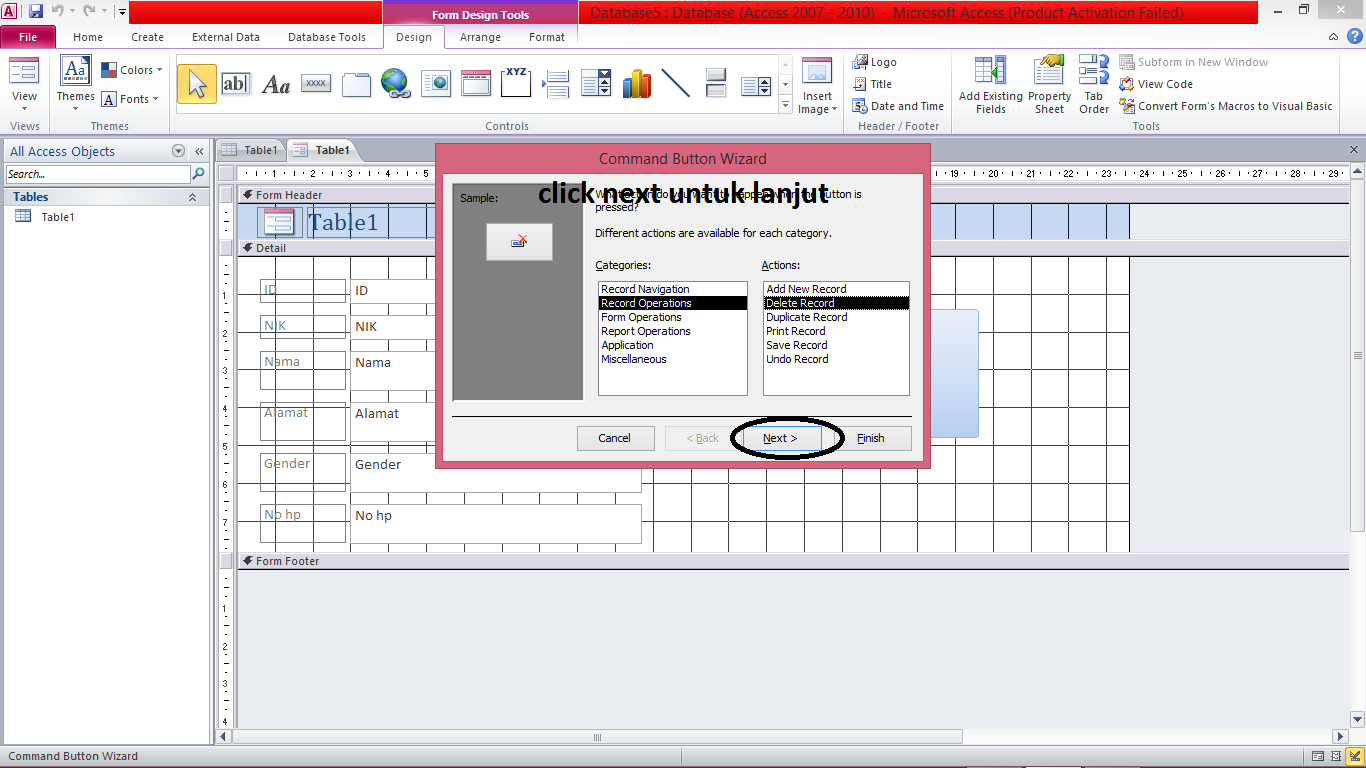Select the Button control in Controls group
The height and width of the screenshot is (768, 1366).
click(x=316, y=83)
